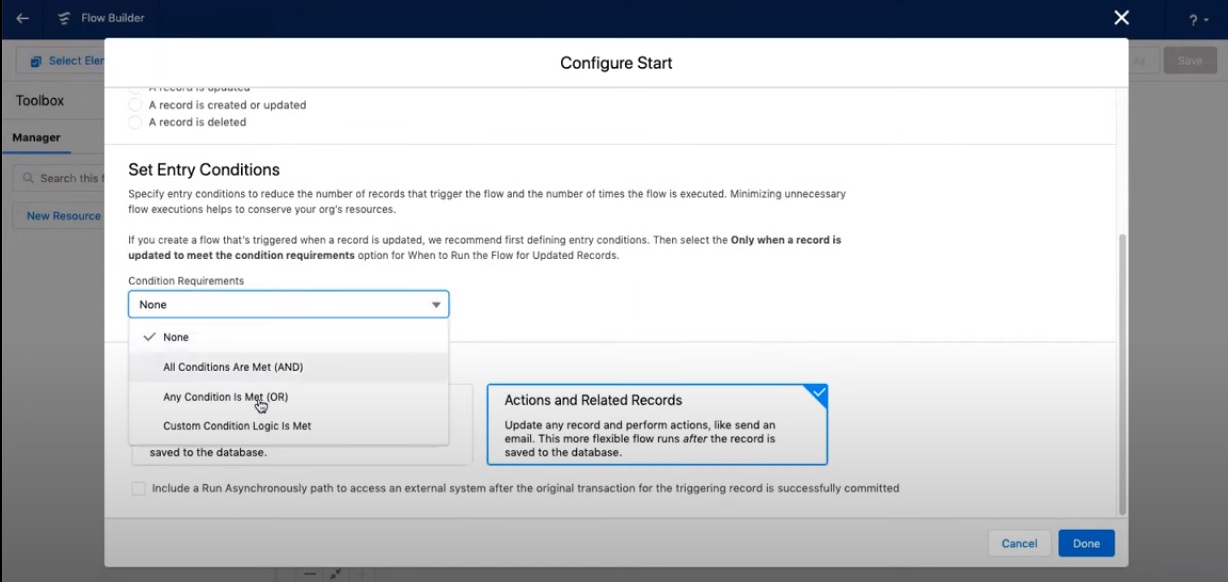This screenshot has width=1228, height=582.
Task: Choose Any Condition Is Met (OR)
Action: point(288,397)
